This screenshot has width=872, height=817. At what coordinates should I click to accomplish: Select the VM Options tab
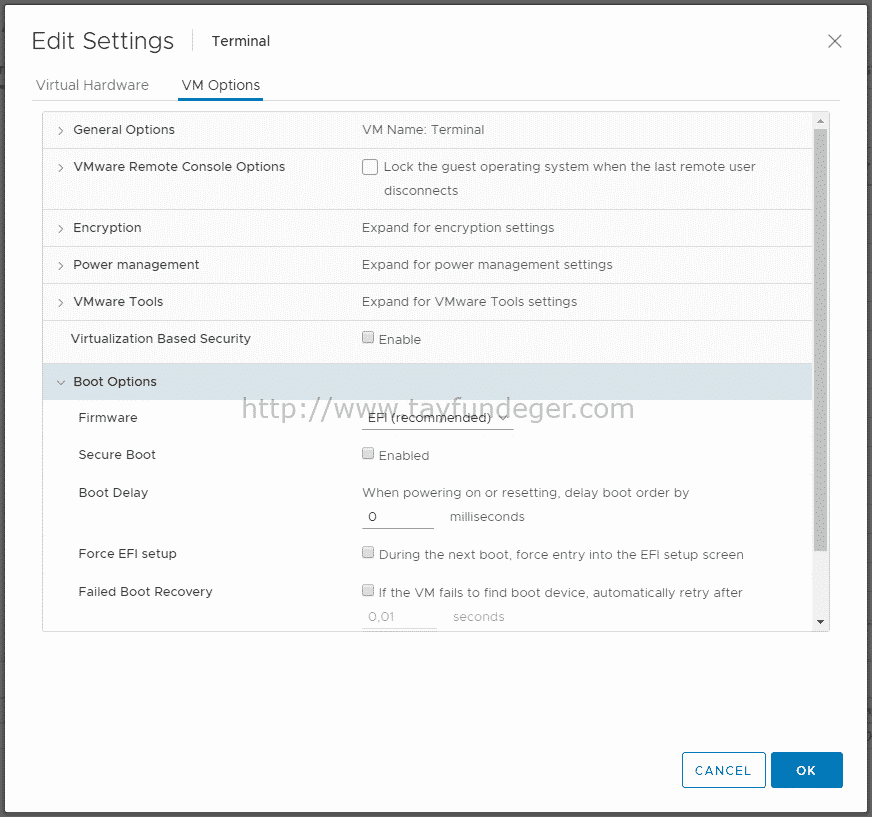(221, 85)
